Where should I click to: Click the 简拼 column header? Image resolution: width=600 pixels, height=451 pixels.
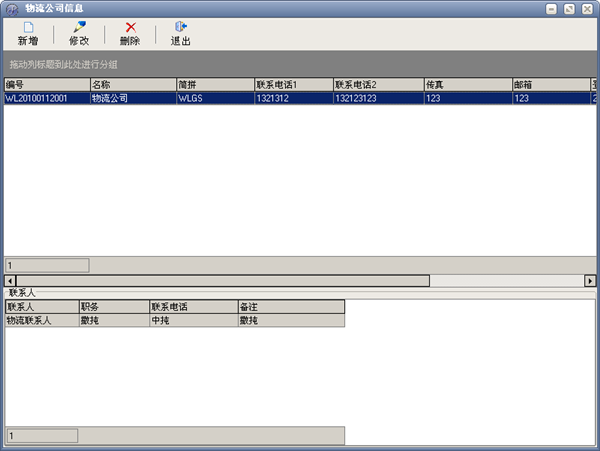pos(213,85)
